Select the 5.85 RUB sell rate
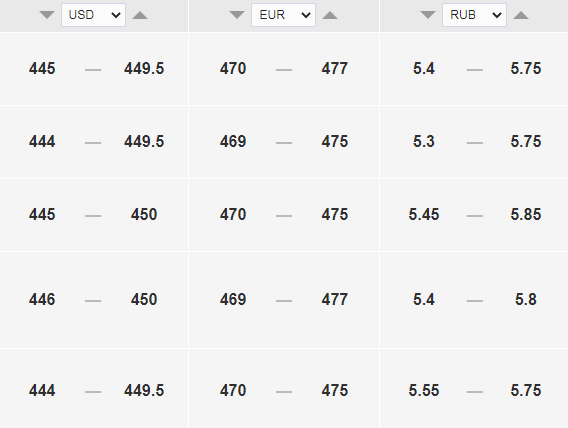Viewport: 568px width, 428px height. tap(526, 215)
